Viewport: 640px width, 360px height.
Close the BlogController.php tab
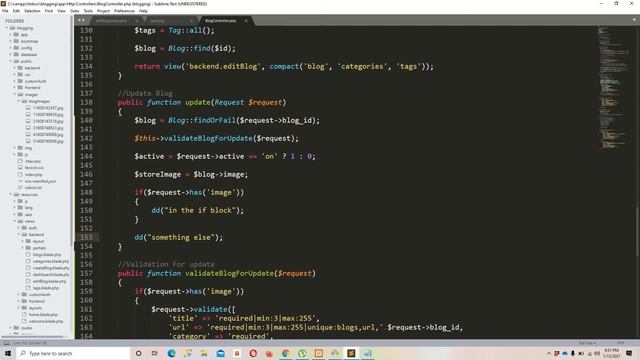click(246, 20)
